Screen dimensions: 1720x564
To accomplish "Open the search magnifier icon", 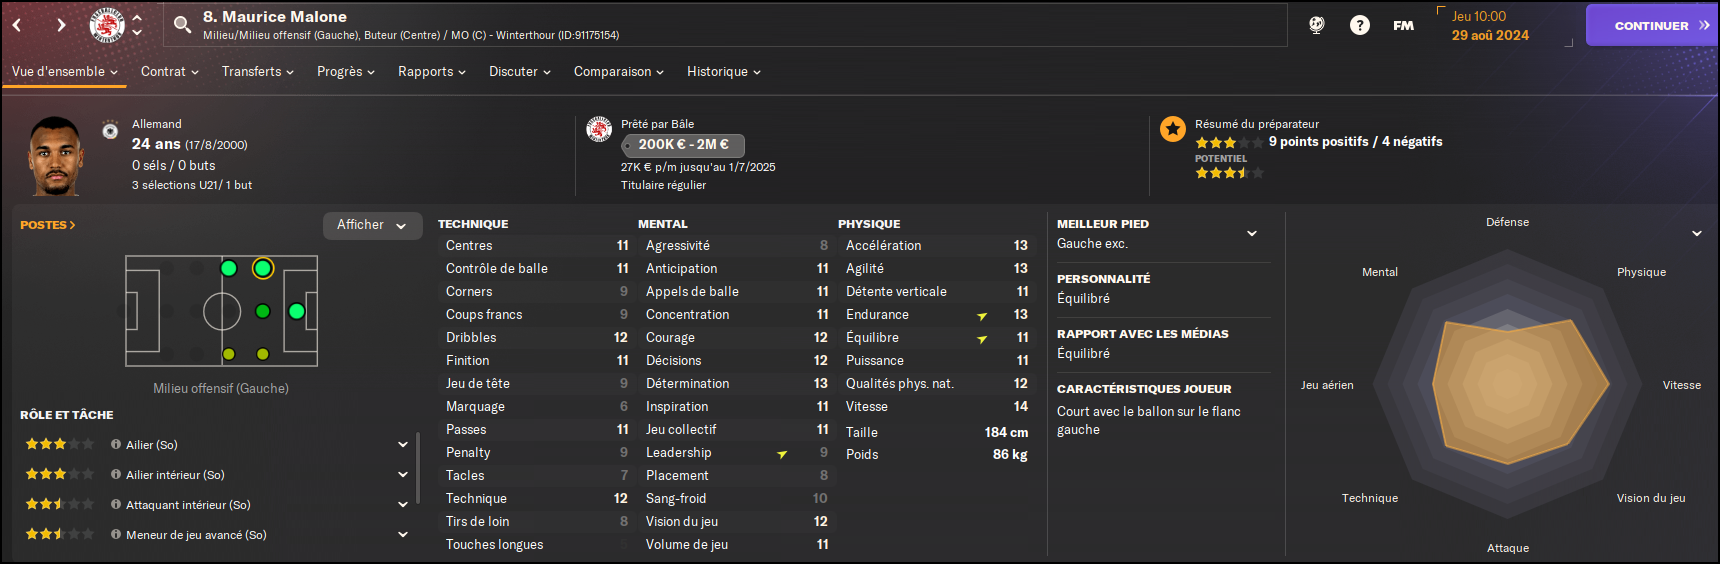I will click(182, 24).
